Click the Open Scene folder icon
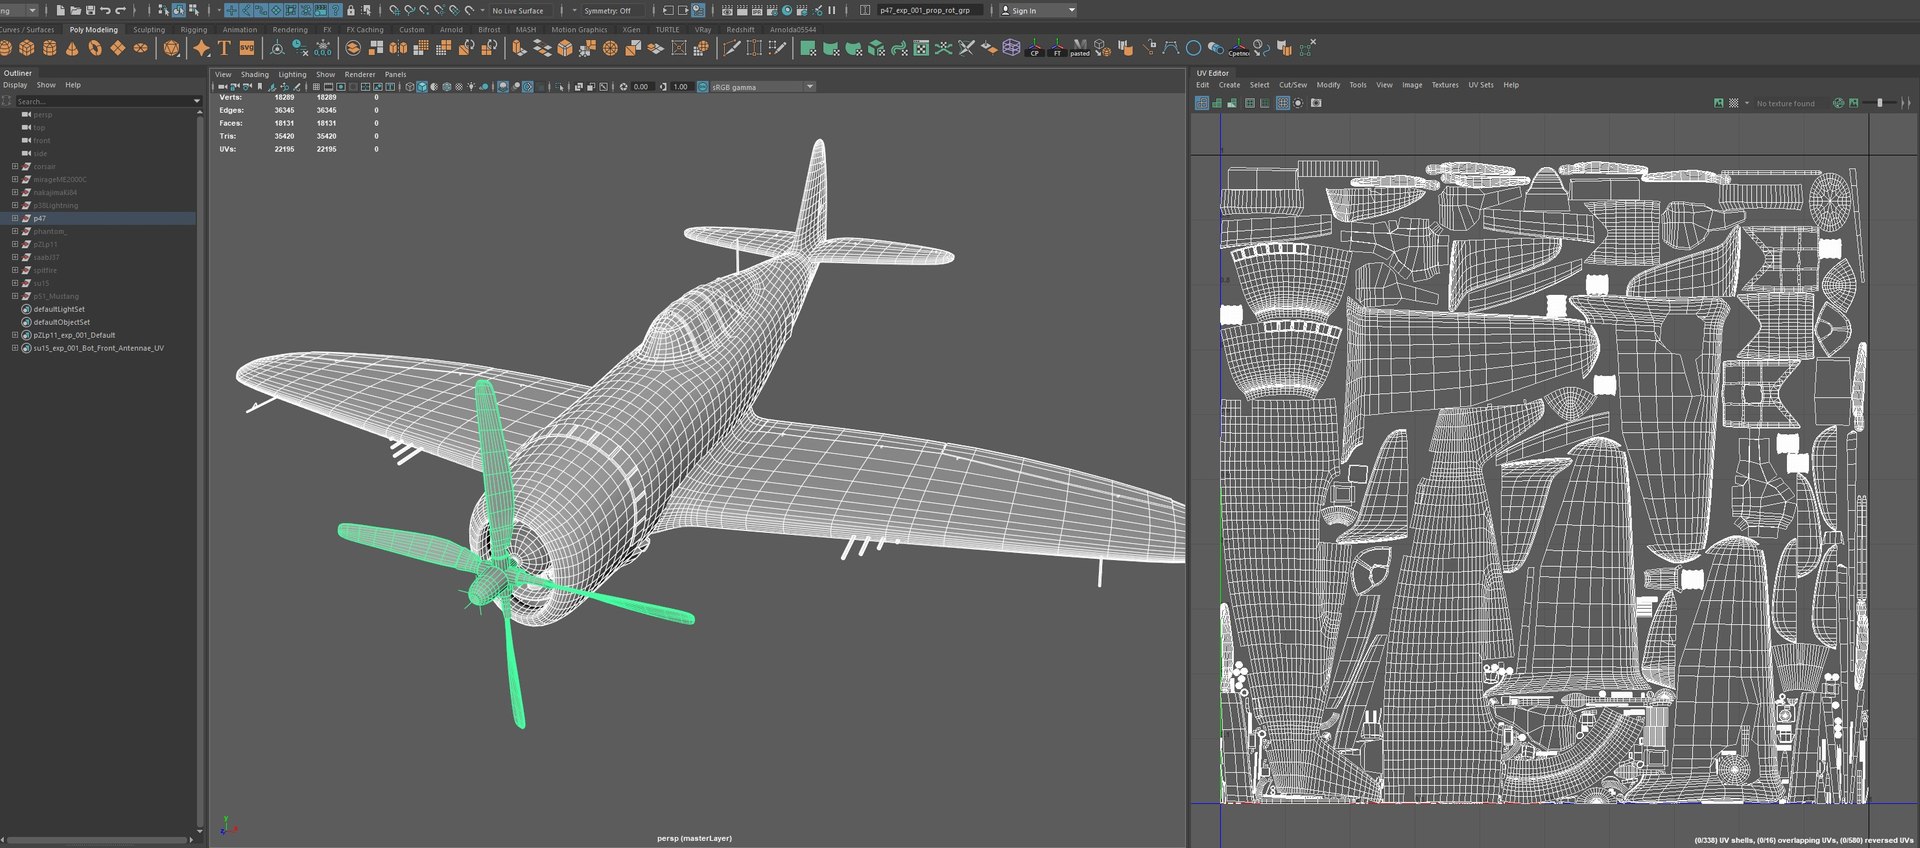Image resolution: width=1920 pixels, height=848 pixels. point(75,10)
